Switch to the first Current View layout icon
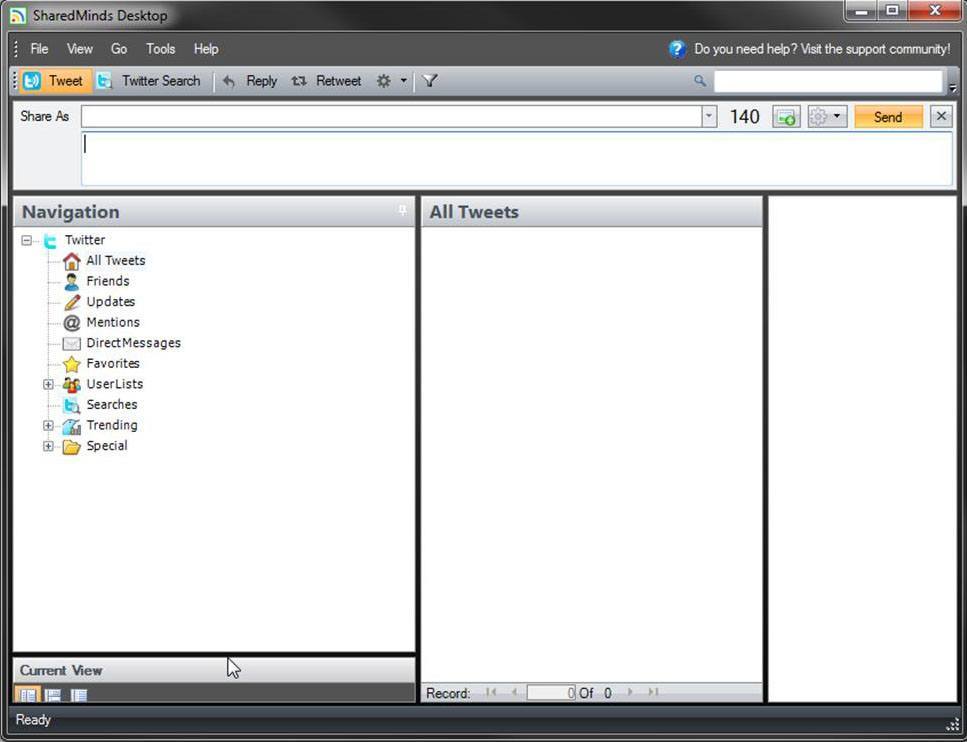 (27, 695)
